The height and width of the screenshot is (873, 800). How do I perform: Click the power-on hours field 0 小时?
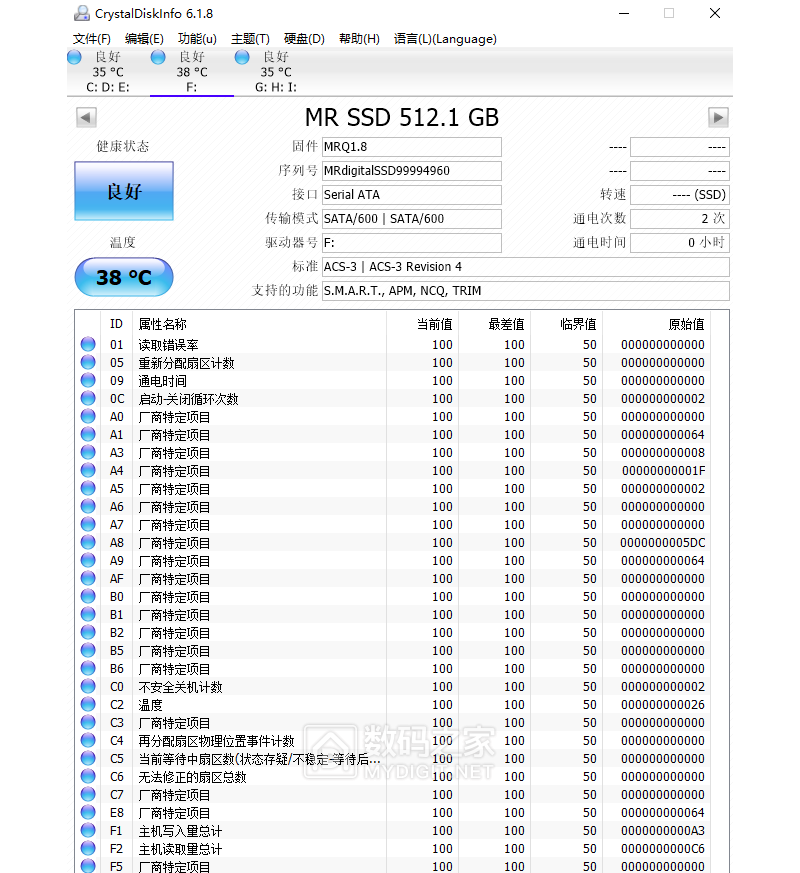pyautogui.click(x=680, y=243)
